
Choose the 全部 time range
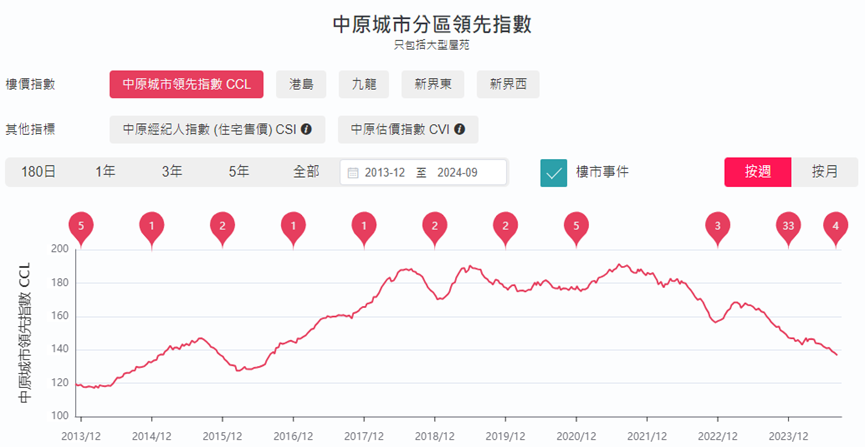click(306, 172)
